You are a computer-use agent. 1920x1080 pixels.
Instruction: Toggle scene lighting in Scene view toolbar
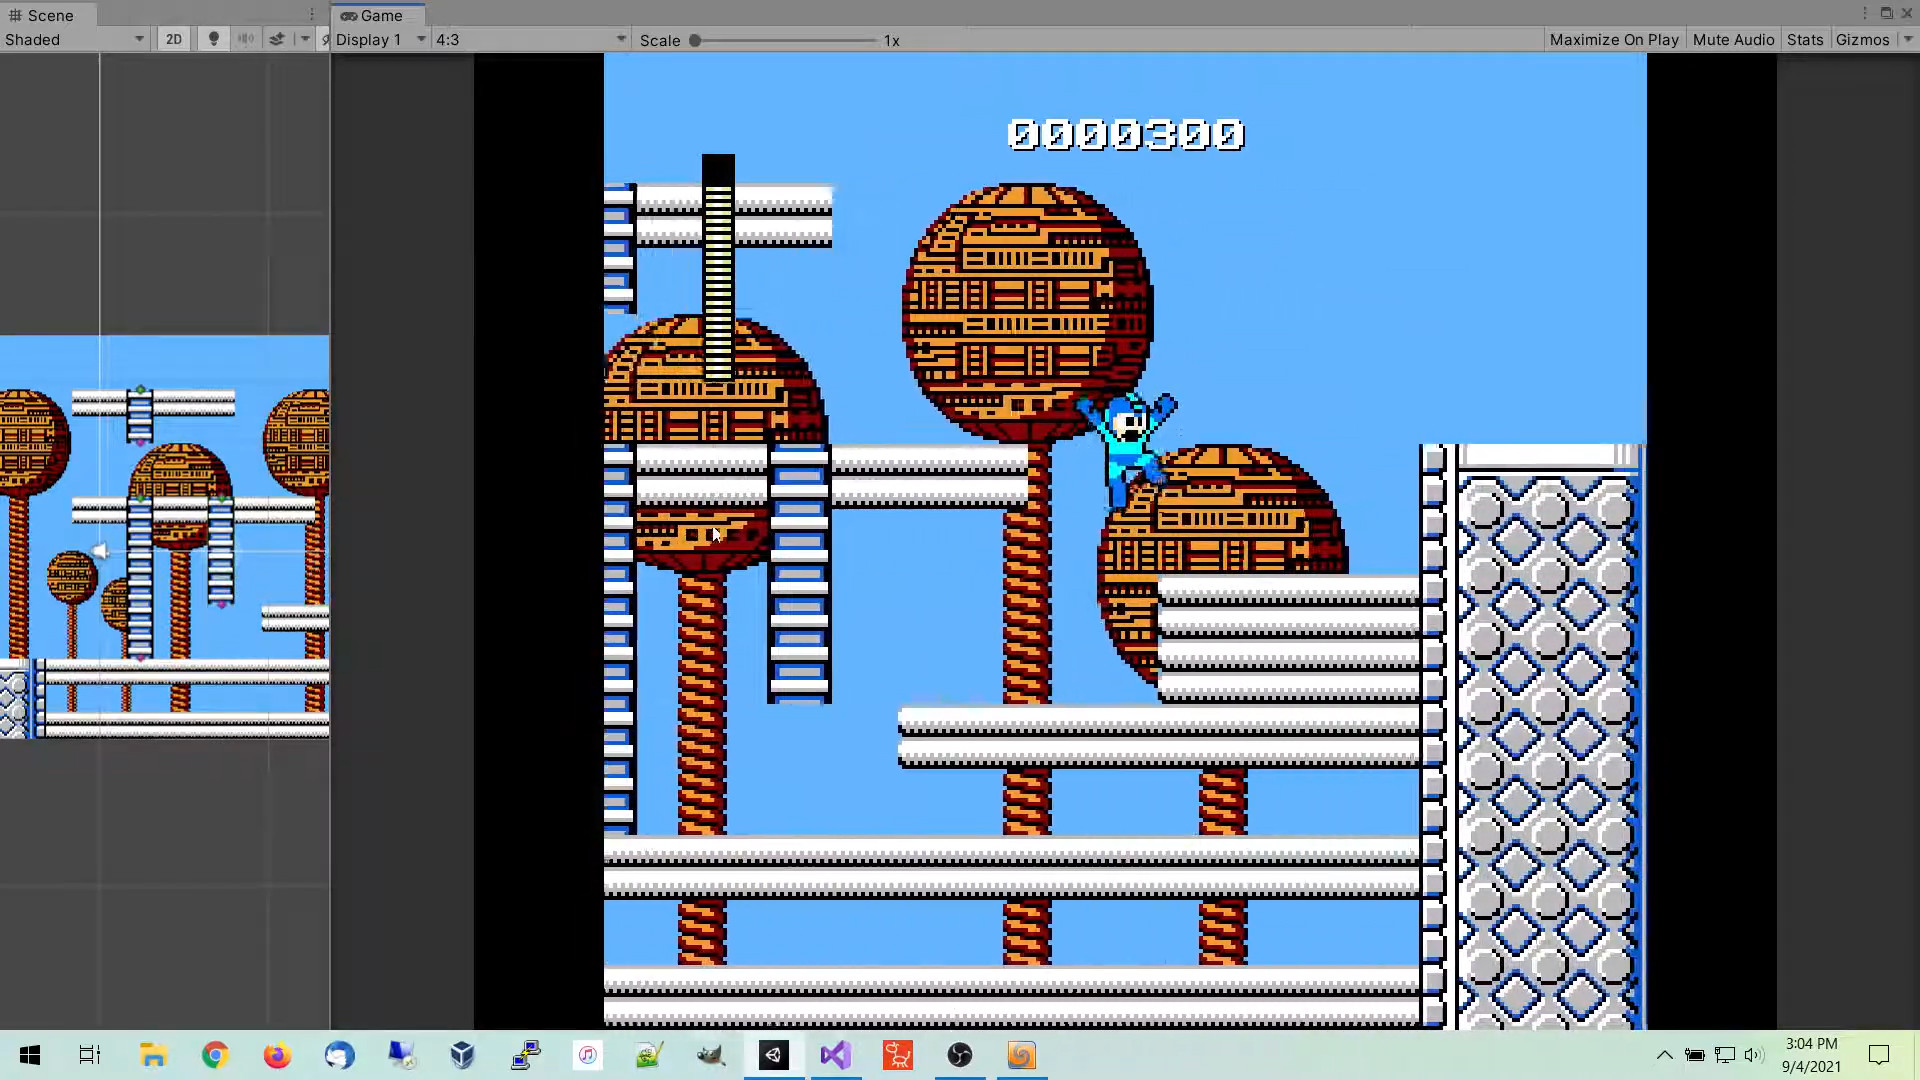coord(213,39)
